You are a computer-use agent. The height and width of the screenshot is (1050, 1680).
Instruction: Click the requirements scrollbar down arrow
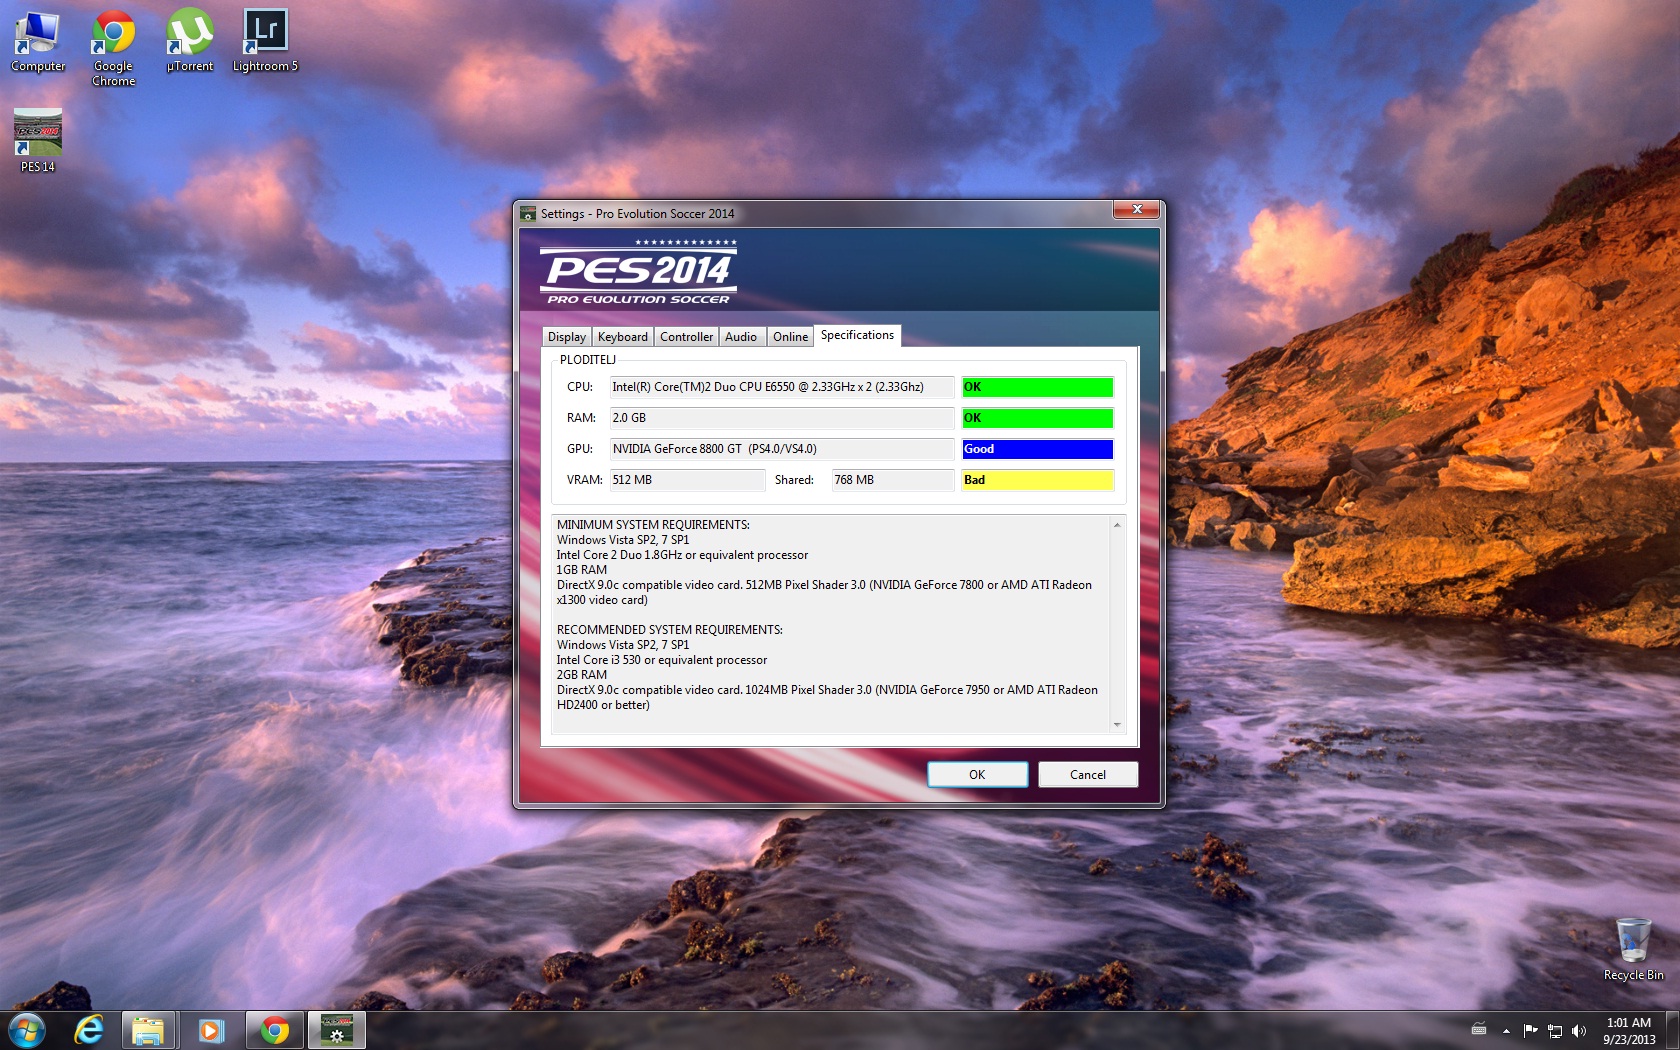[x=1117, y=725]
